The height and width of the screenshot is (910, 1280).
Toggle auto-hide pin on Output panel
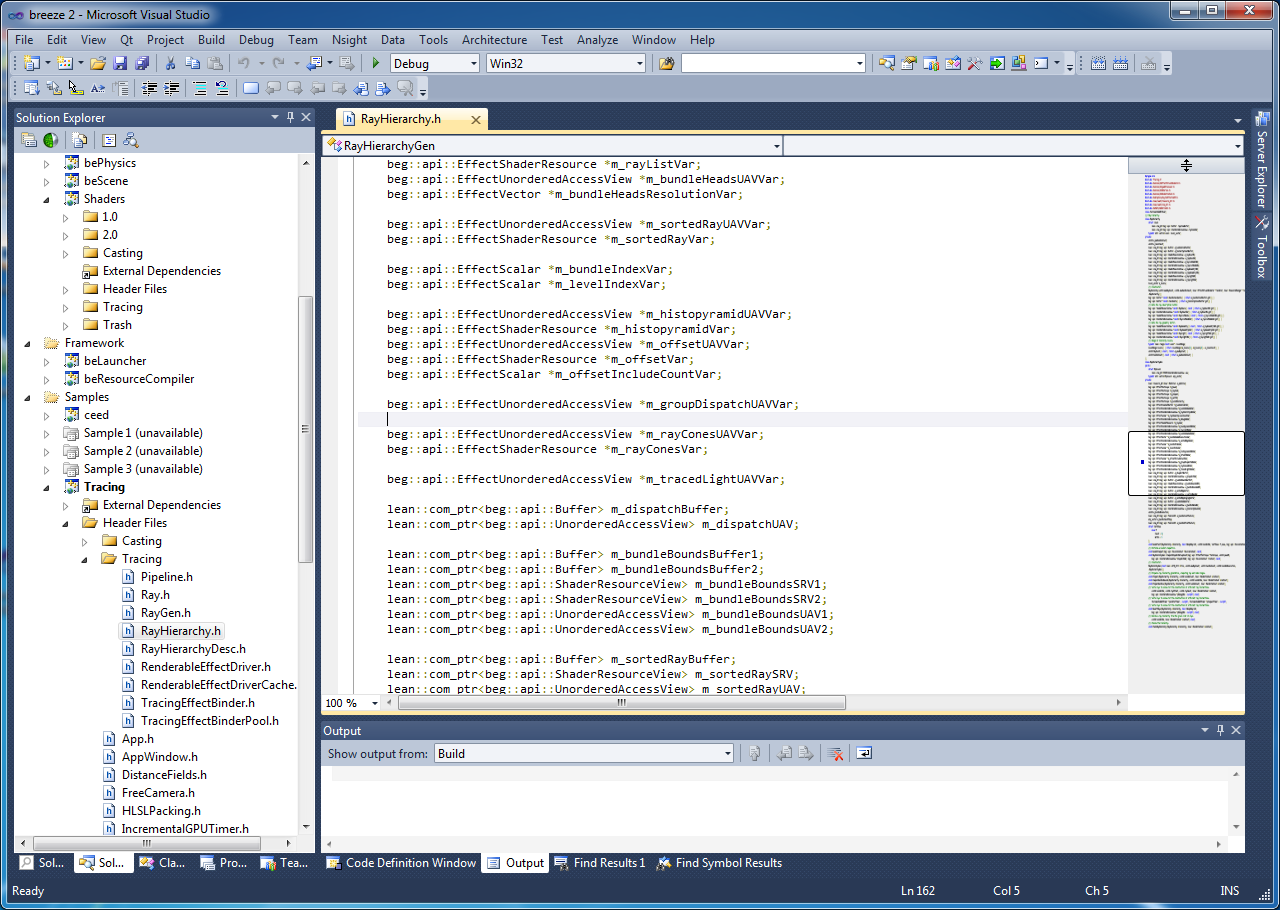1218,731
